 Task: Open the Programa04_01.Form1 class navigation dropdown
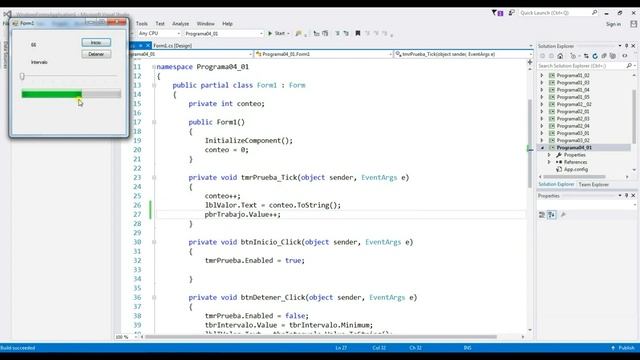(323, 54)
